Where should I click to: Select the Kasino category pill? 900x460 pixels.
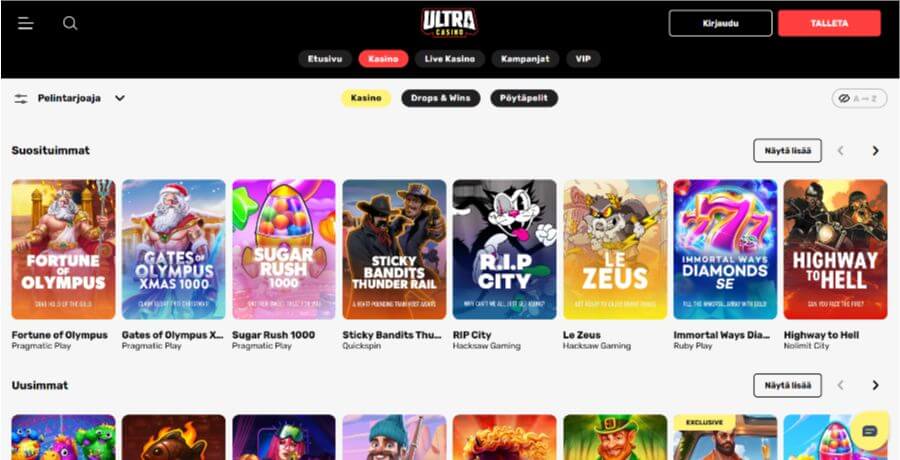(x=366, y=98)
